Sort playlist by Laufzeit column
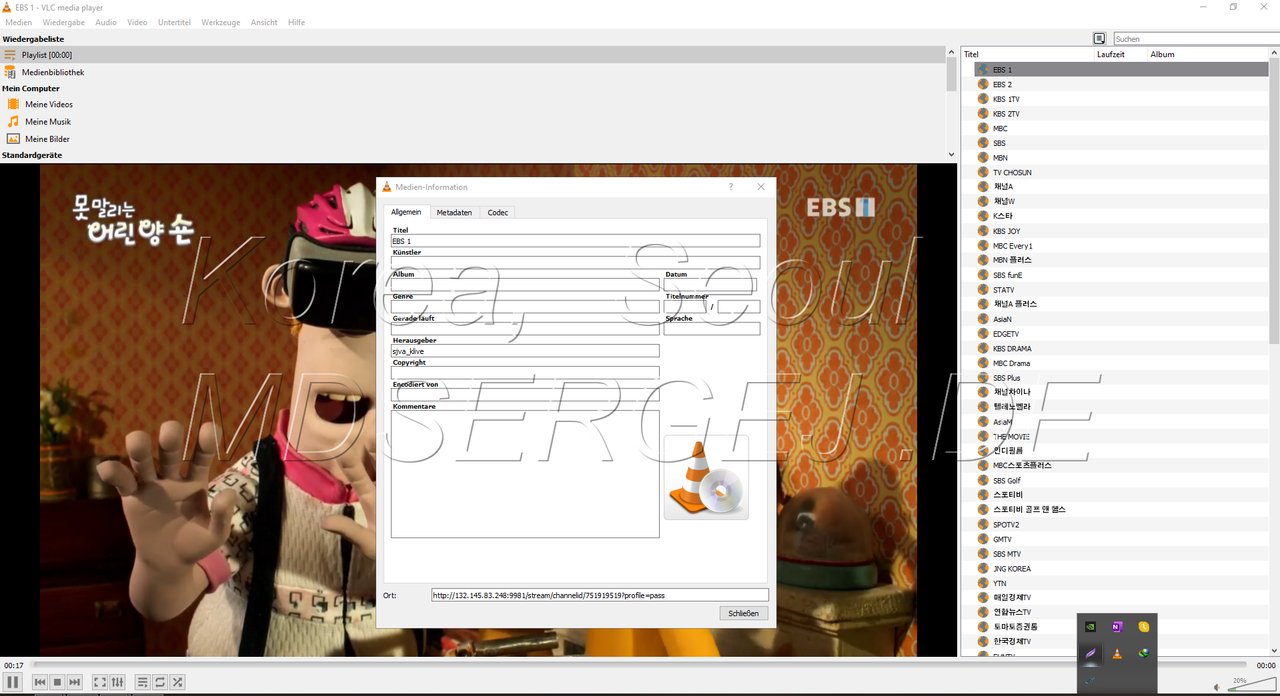 (x=1121, y=54)
